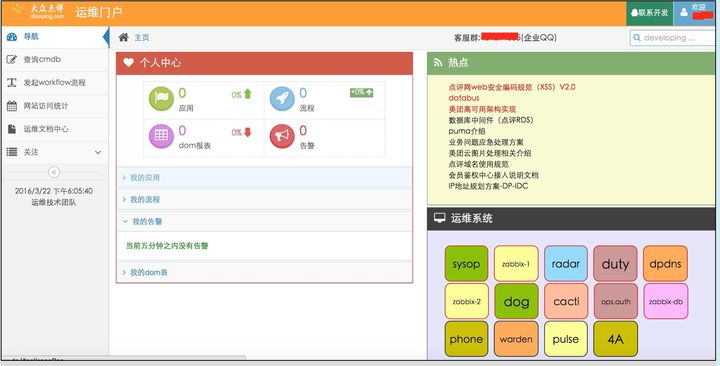Screen dimensions: 720x366
Task: Click the RSS icon in 热点 header
Action: (x=438, y=62)
